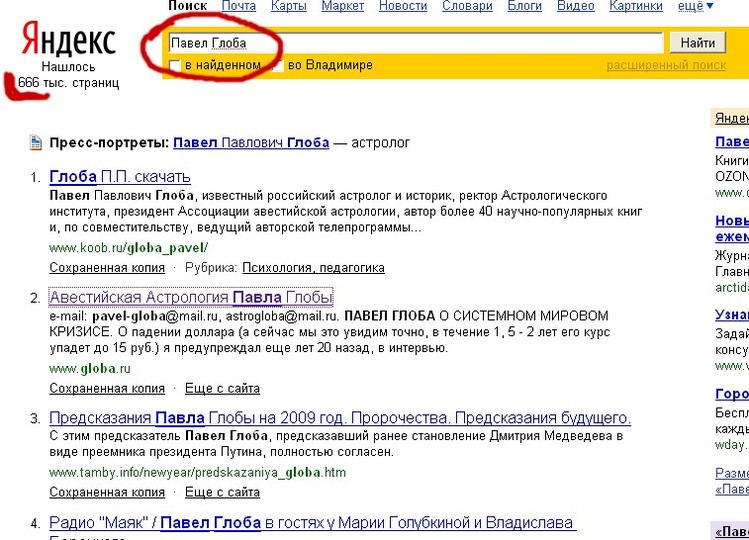Open the Почта service link
Viewport: 749px width, 540px height.
pos(239,6)
